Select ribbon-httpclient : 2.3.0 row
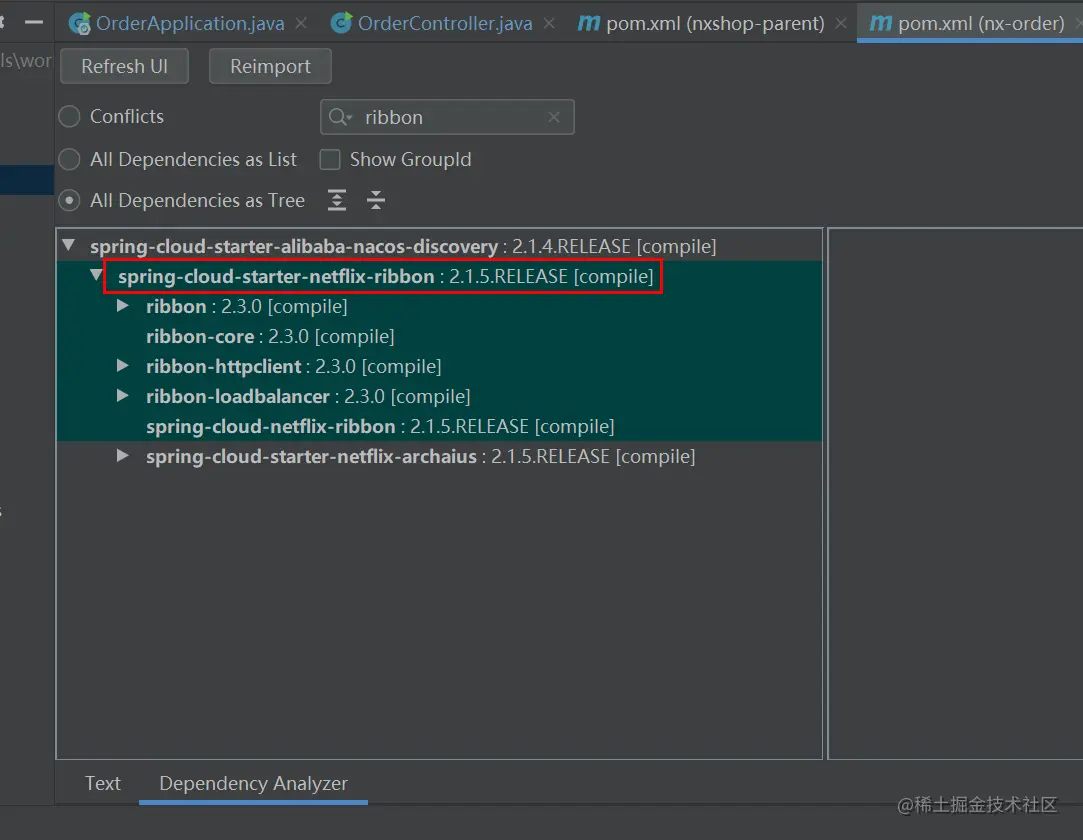The height and width of the screenshot is (840, 1083). coord(439,366)
